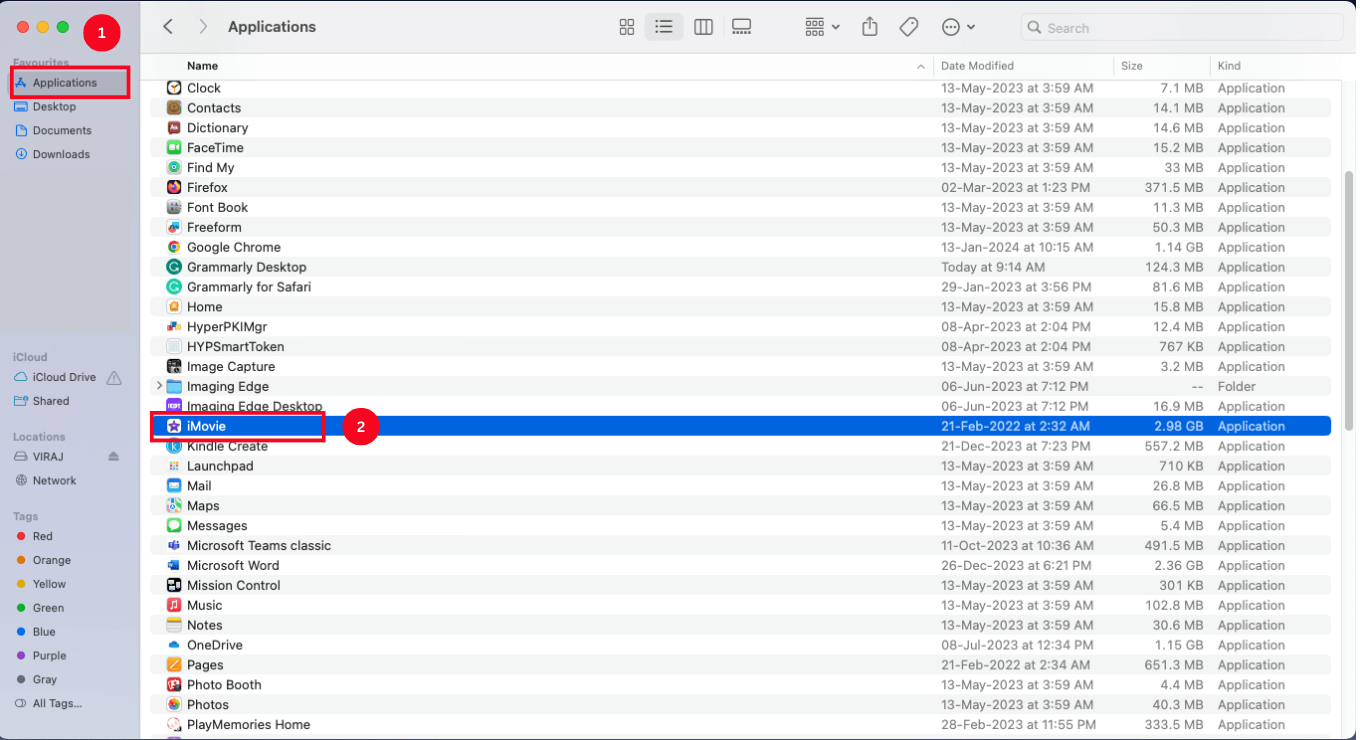
Task: Open the More actions ellipsis menu
Action: click(958, 27)
